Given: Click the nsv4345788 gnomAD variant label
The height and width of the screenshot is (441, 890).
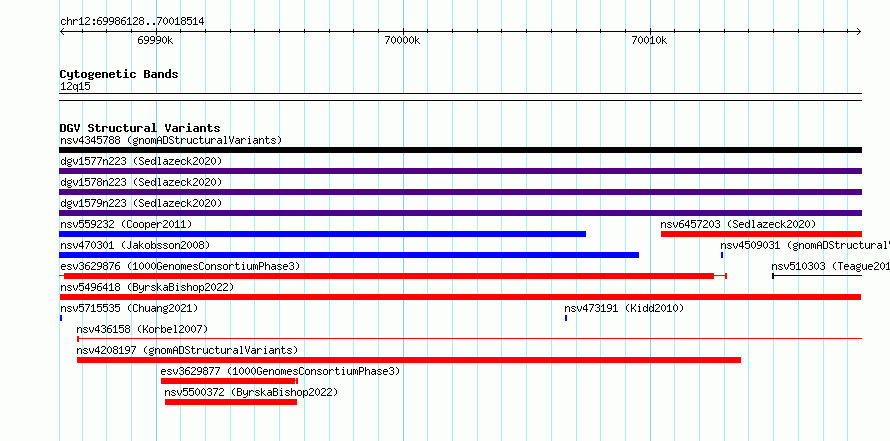Looking at the screenshot, I should pyautogui.click(x=171, y=140).
